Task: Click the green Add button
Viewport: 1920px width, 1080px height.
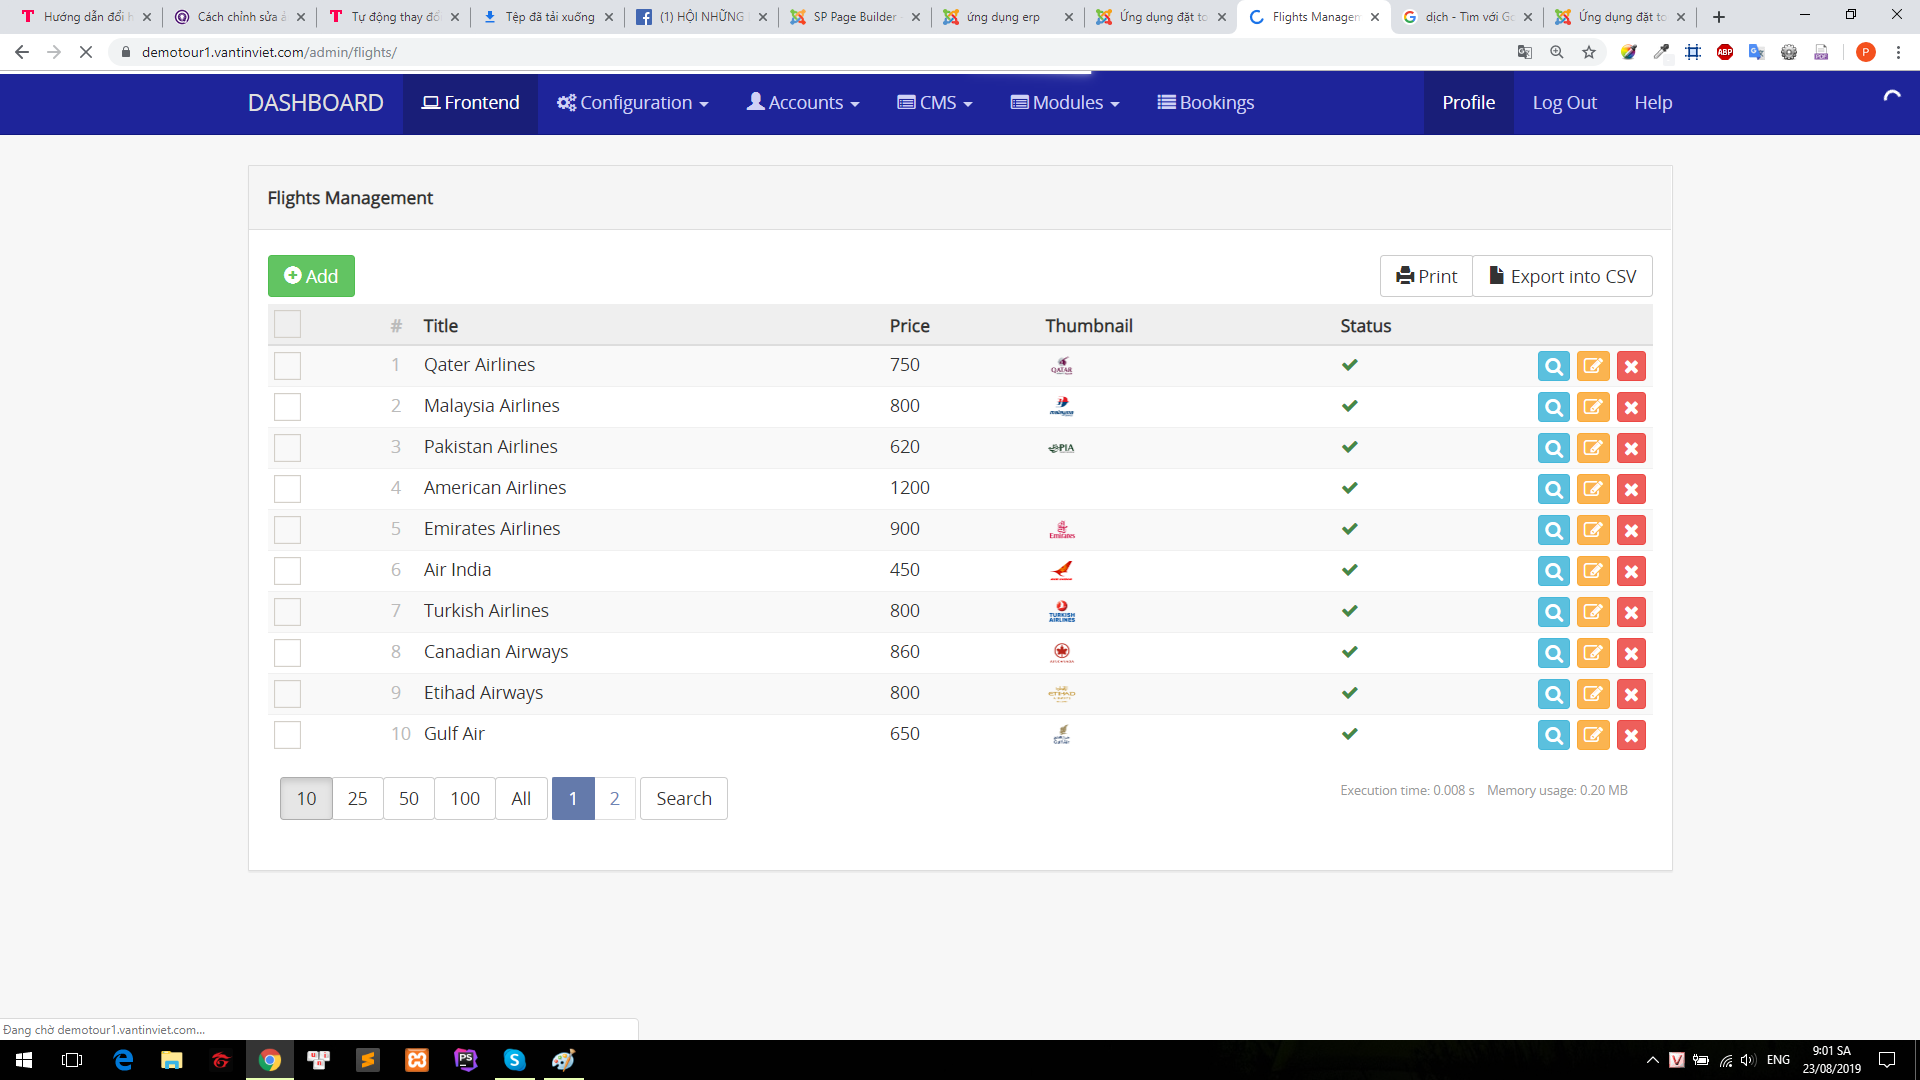Action: click(311, 276)
